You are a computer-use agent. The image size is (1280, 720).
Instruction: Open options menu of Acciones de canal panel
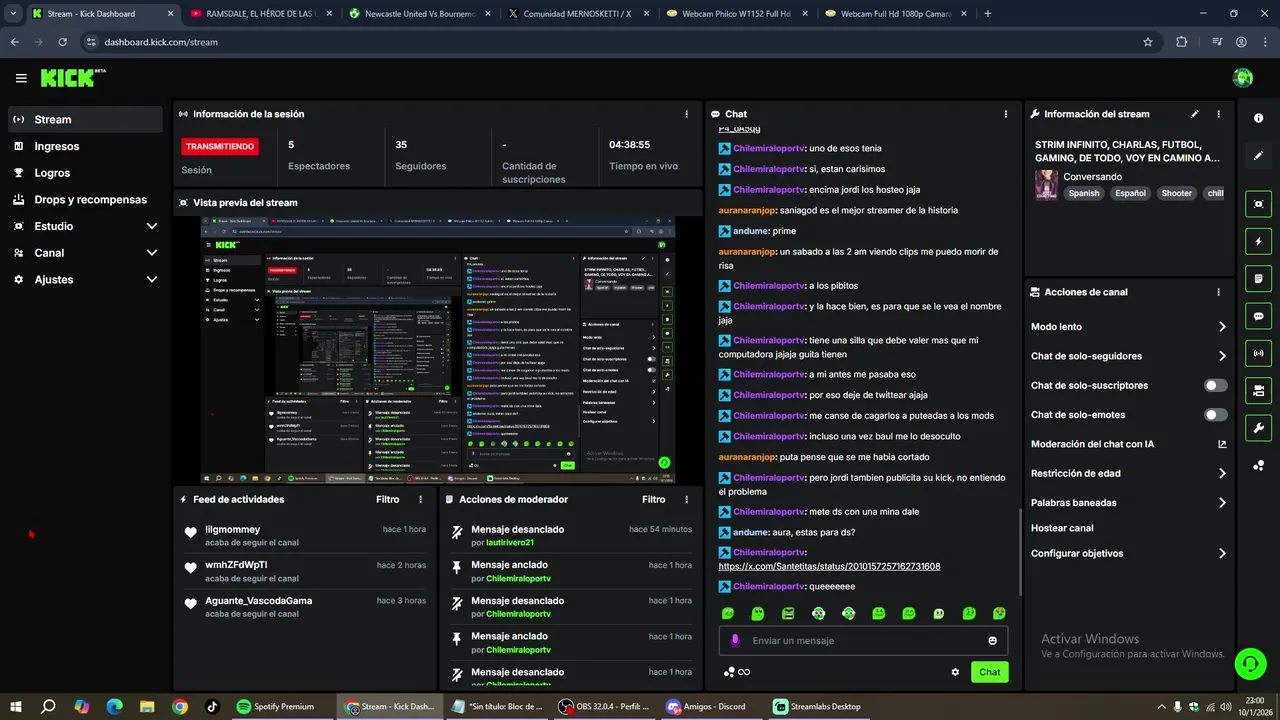(x=1218, y=292)
